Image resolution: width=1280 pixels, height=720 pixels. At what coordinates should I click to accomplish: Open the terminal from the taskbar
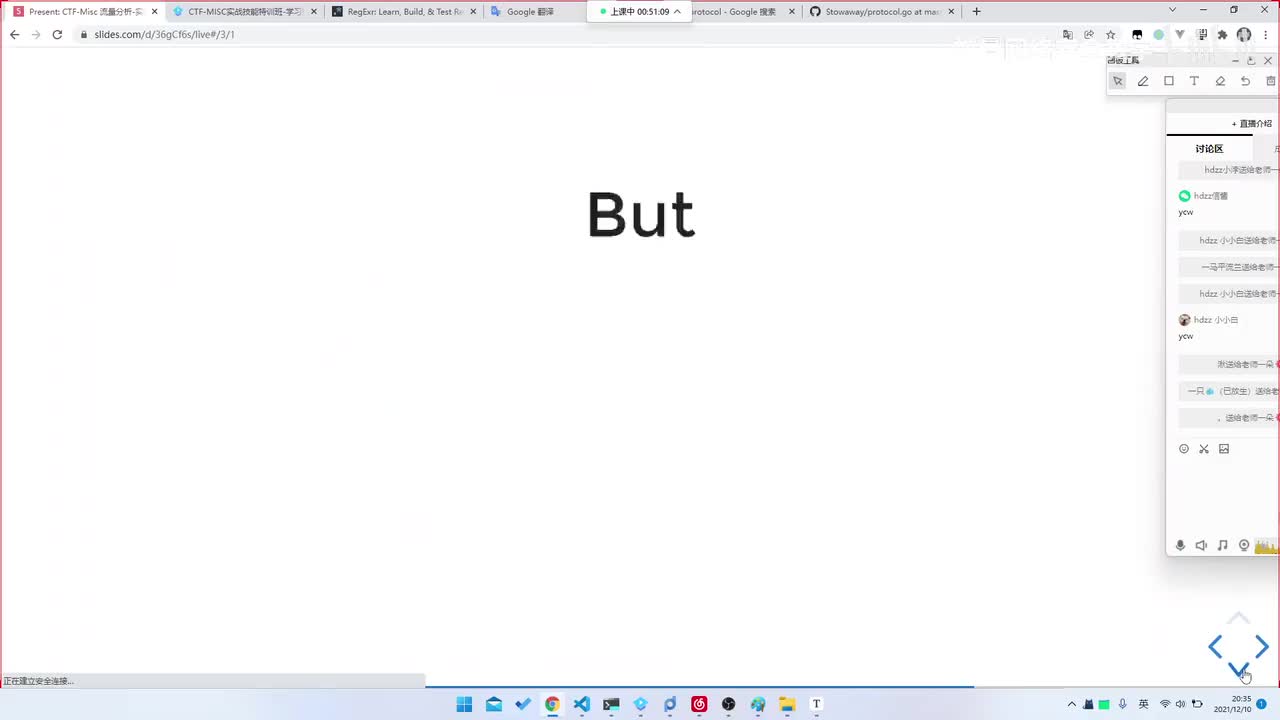611,704
